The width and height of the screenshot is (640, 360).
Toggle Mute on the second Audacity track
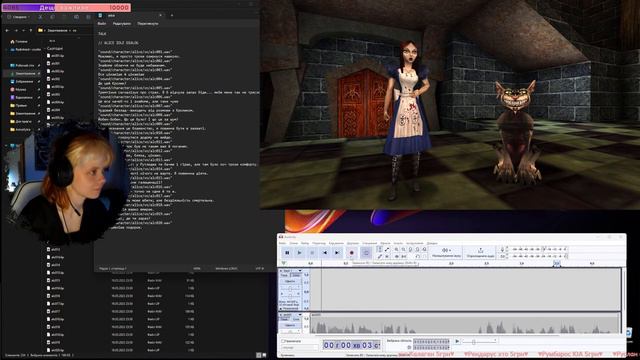pyautogui.click(x=284, y=319)
